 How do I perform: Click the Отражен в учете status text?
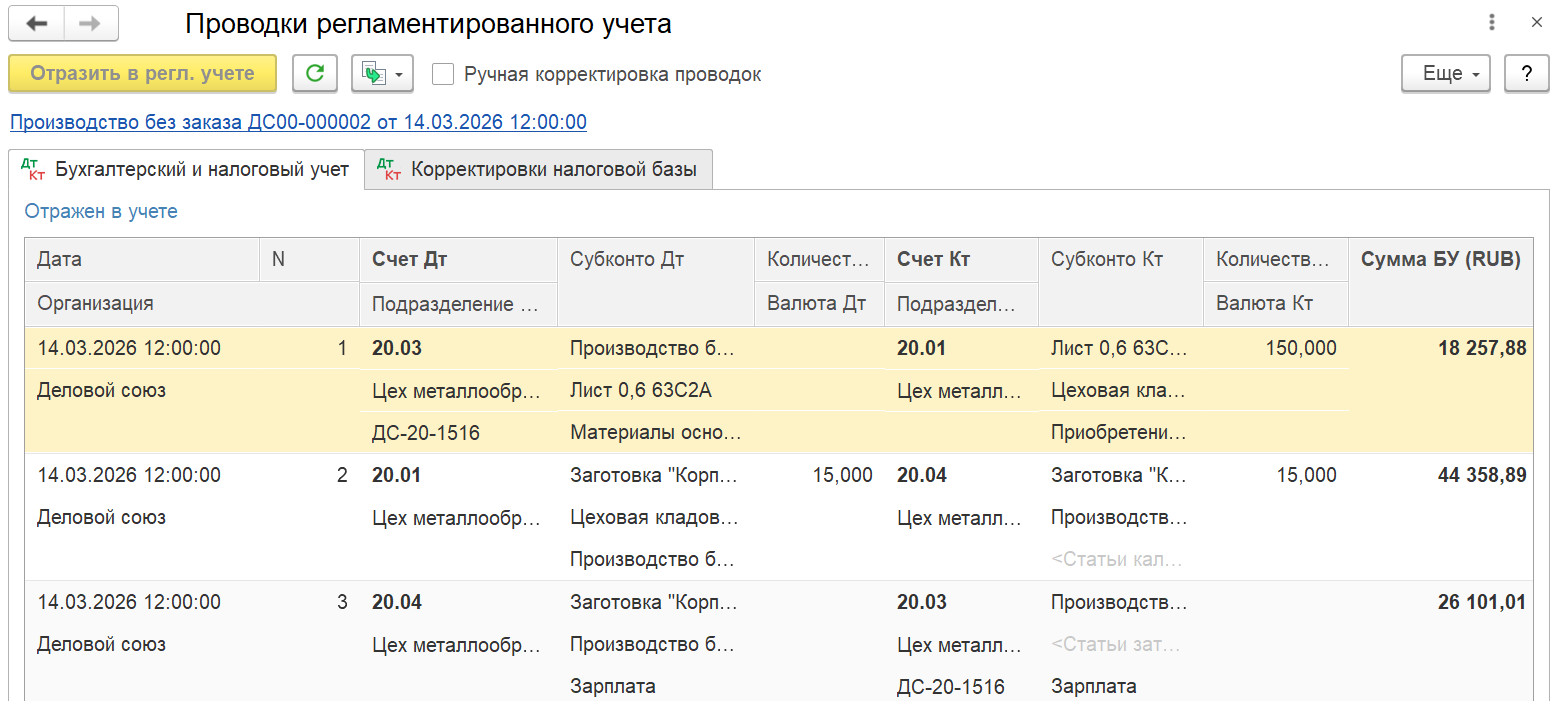pyautogui.click(x=101, y=211)
